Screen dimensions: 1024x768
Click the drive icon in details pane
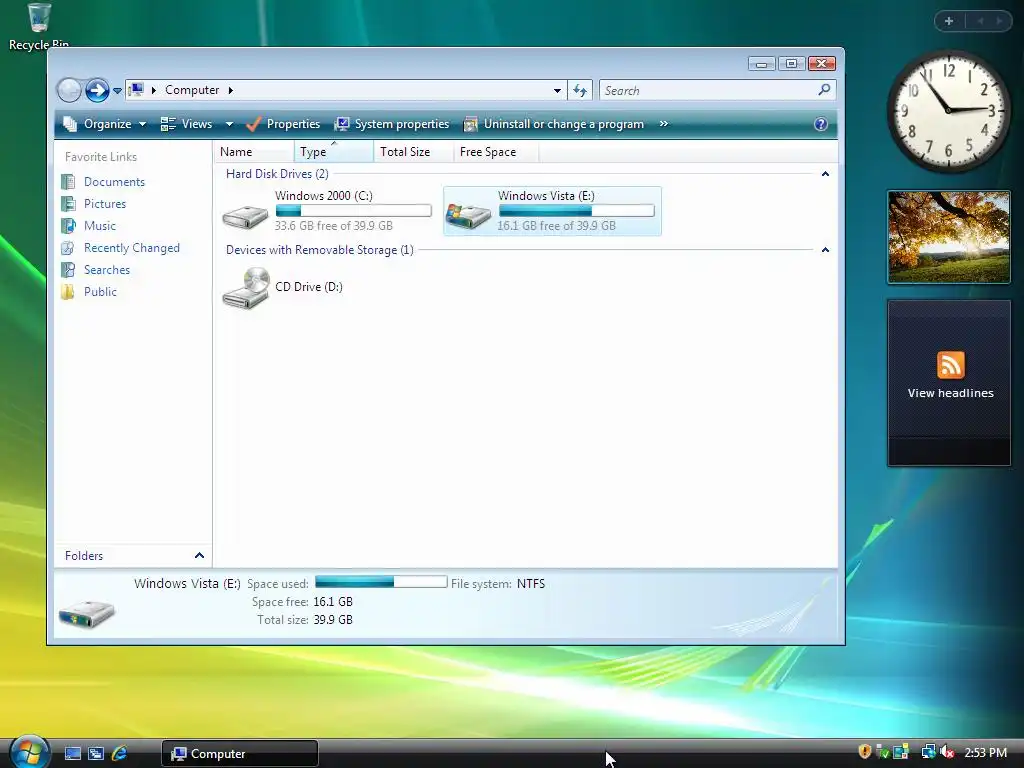click(87, 613)
